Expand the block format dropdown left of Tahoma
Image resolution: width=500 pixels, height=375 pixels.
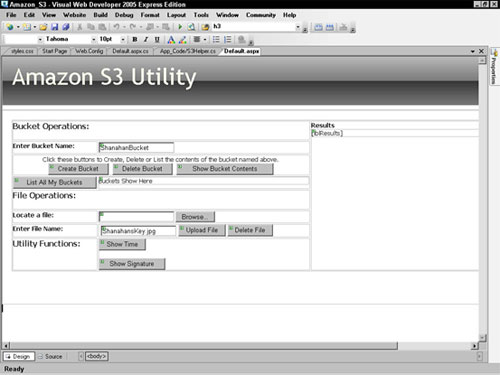coord(40,39)
